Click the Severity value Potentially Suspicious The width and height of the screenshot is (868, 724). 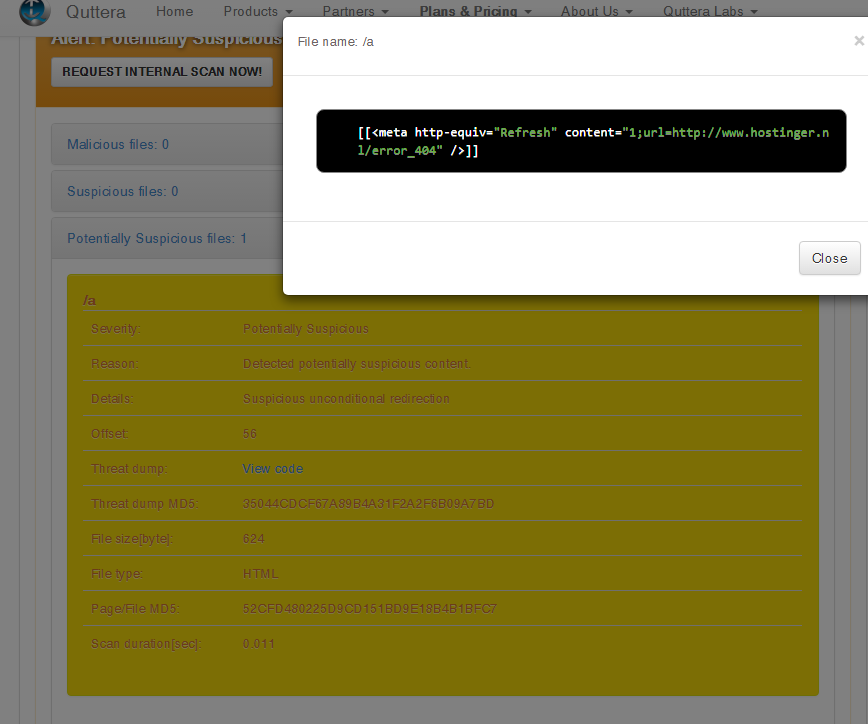[306, 329]
